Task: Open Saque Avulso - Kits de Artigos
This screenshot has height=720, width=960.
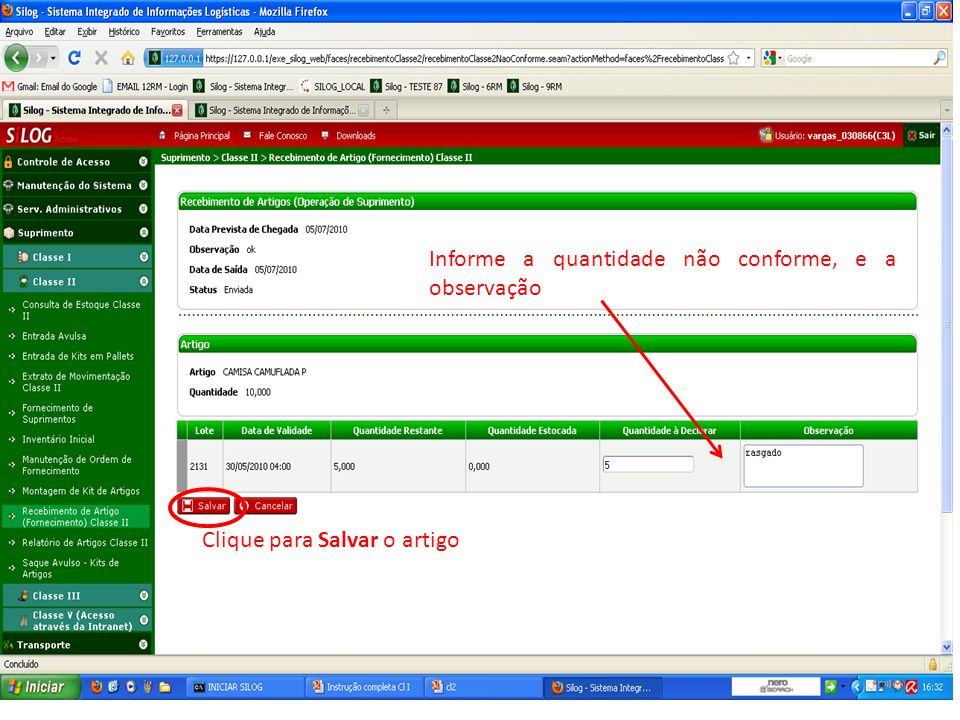Action: pos(70,568)
